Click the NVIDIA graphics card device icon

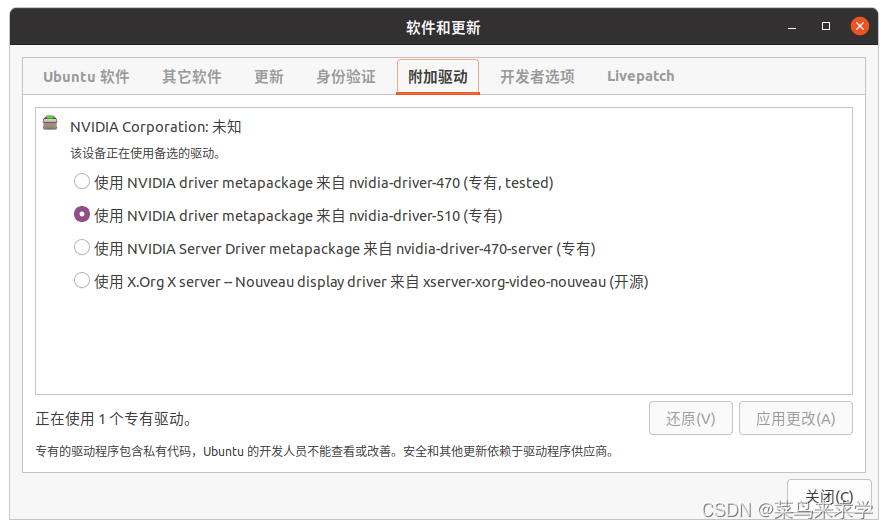point(50,122)
